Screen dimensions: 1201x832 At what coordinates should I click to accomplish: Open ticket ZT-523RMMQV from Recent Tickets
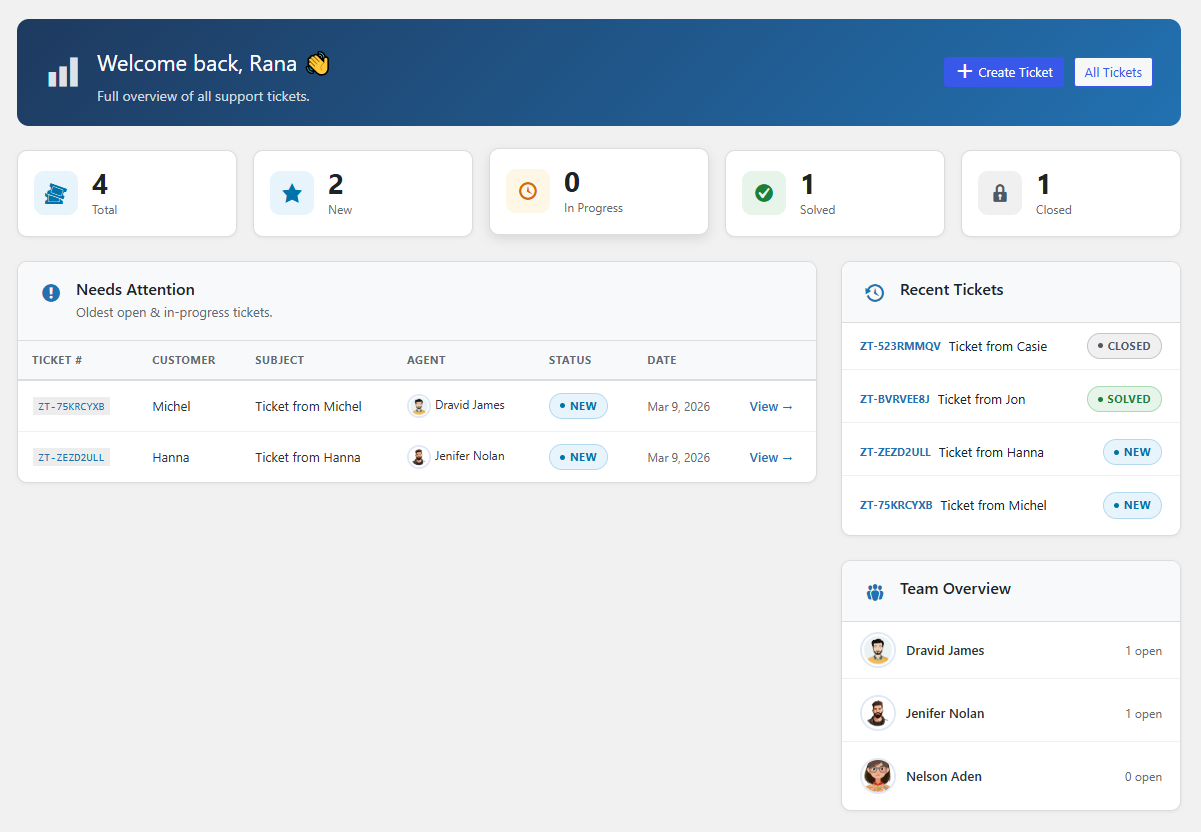899,346
